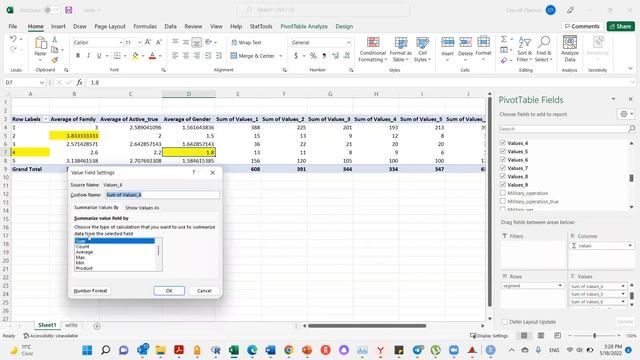Apply italic formatting
This screenshot has width=640, height=360.
tap(88, 56)
